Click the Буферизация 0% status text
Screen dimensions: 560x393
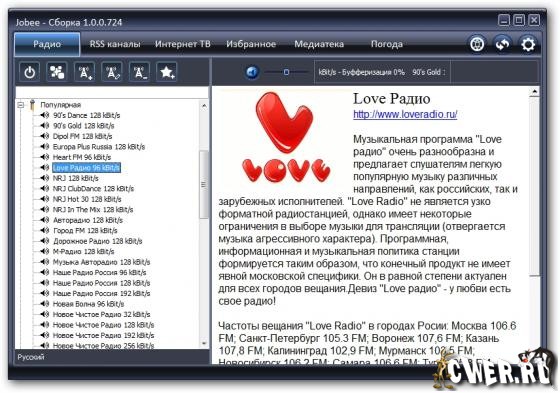pyautogui.click(x=373, y=72)
